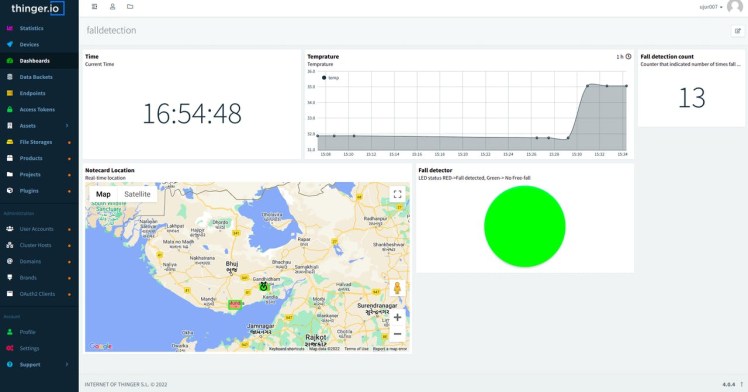This screenshot has width=748, height=392.
Task: Click the Data Buckets database icon
Action: [x=10, y=77]
